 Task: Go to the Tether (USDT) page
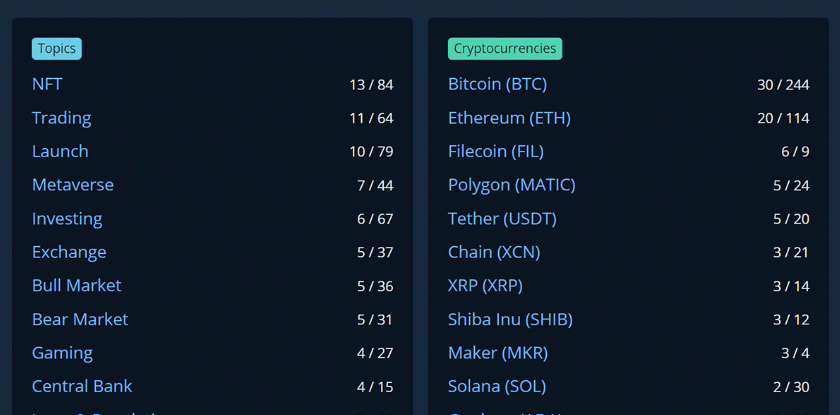point(502,218)
